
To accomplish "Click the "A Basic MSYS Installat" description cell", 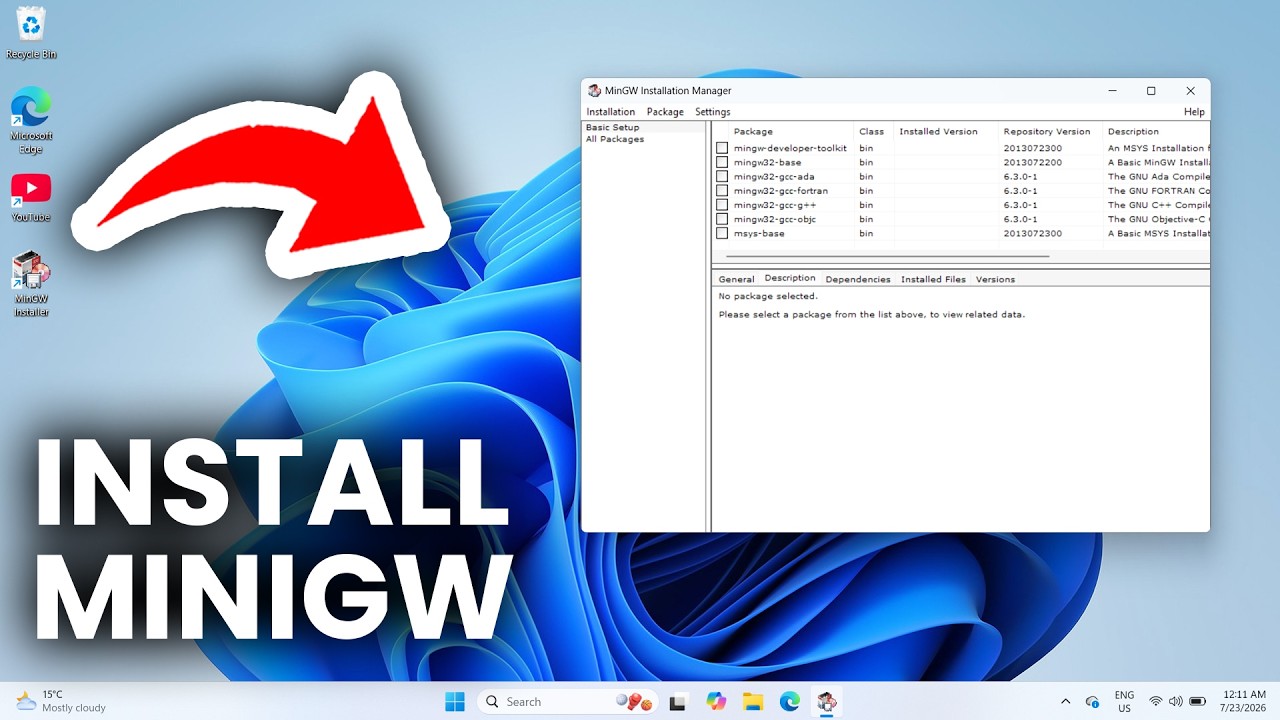I will click(x=1158, y=233).
